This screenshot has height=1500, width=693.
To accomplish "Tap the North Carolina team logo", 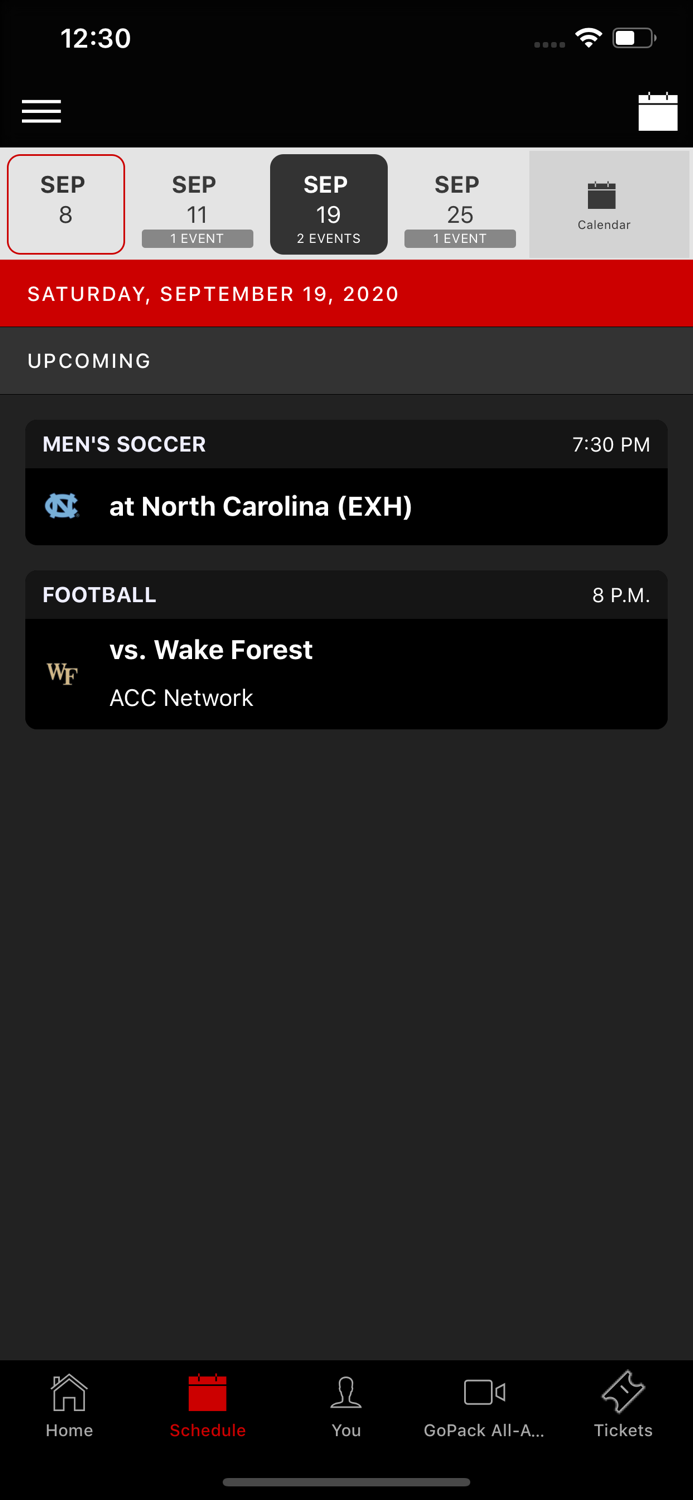I will tap(63, 506).
